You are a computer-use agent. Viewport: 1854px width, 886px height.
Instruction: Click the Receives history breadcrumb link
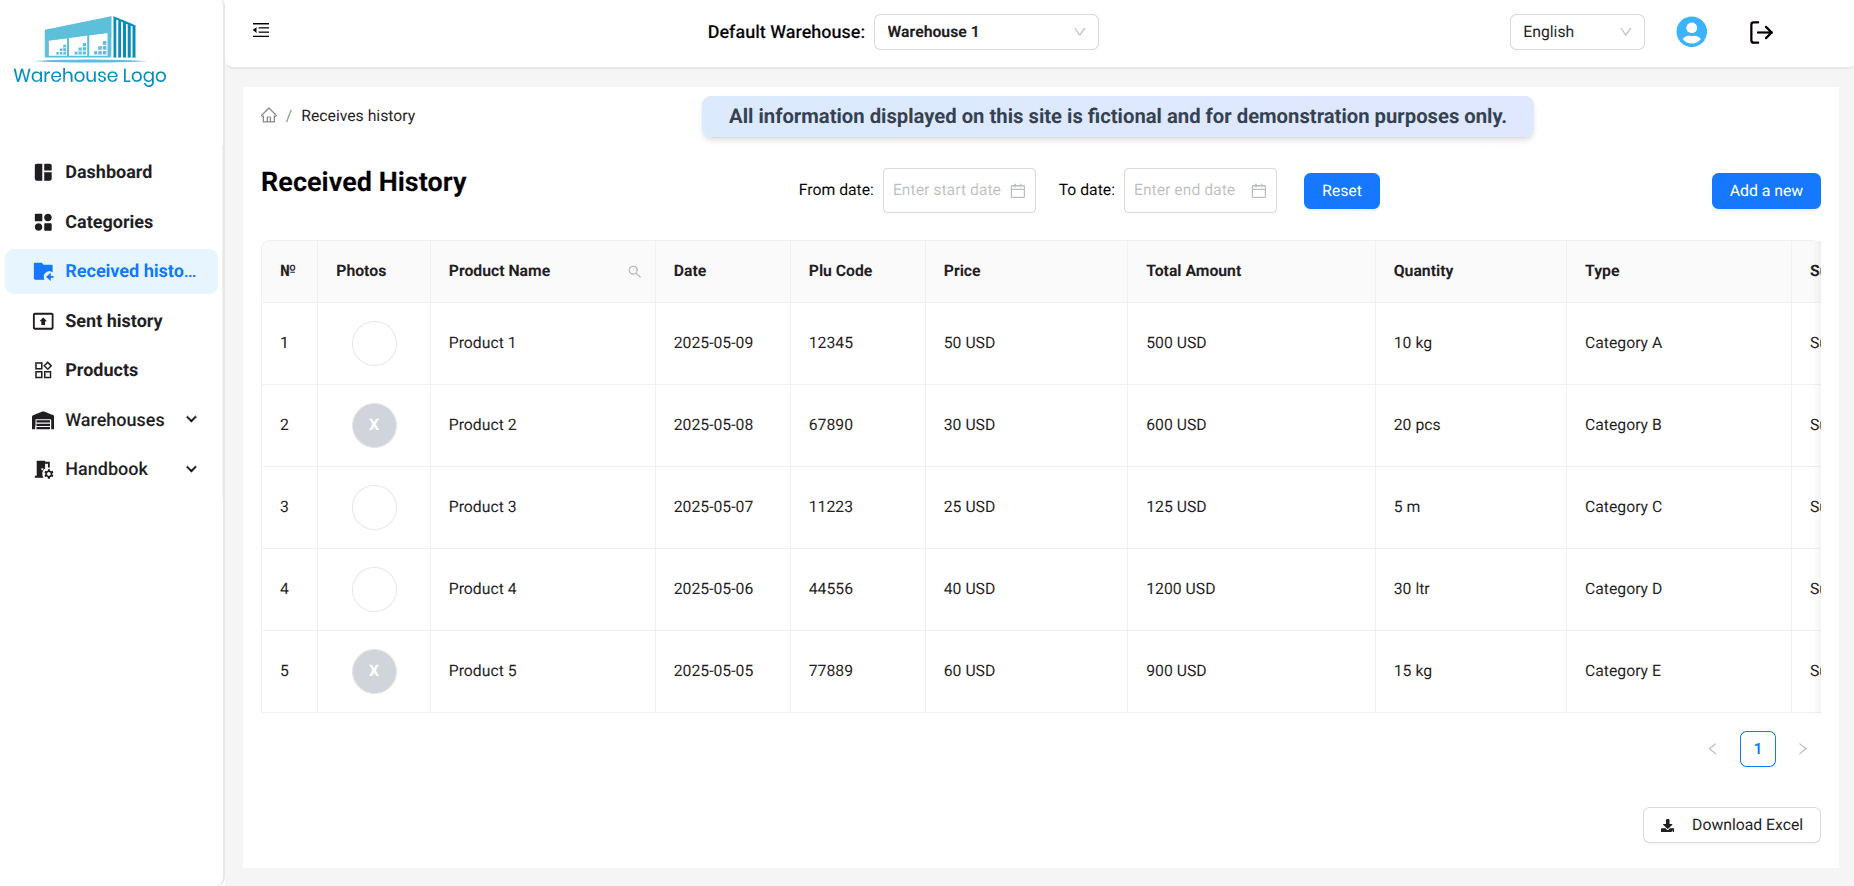358,116
